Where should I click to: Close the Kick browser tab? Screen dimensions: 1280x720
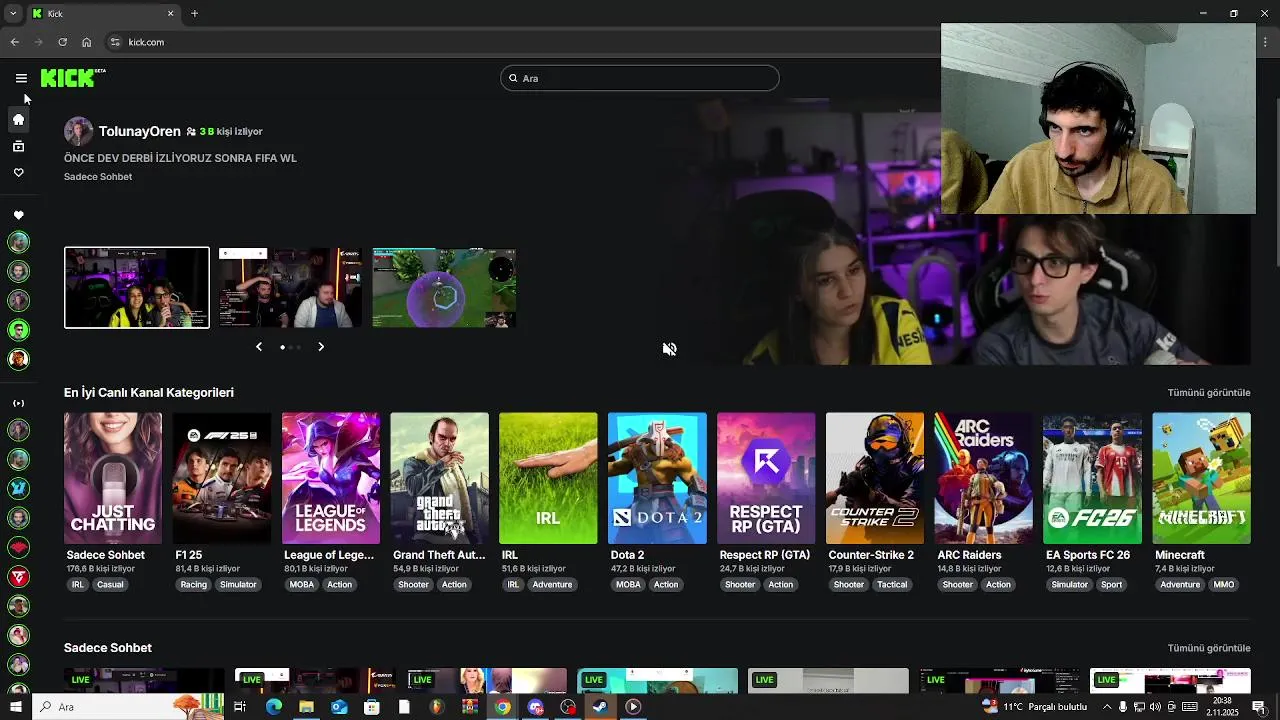point(170,14)
